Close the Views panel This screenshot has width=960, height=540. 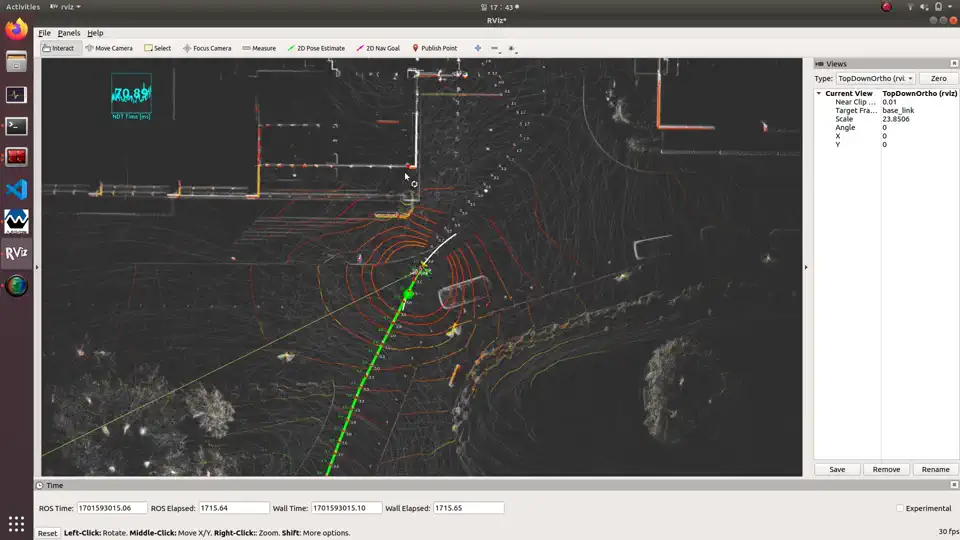954,64
